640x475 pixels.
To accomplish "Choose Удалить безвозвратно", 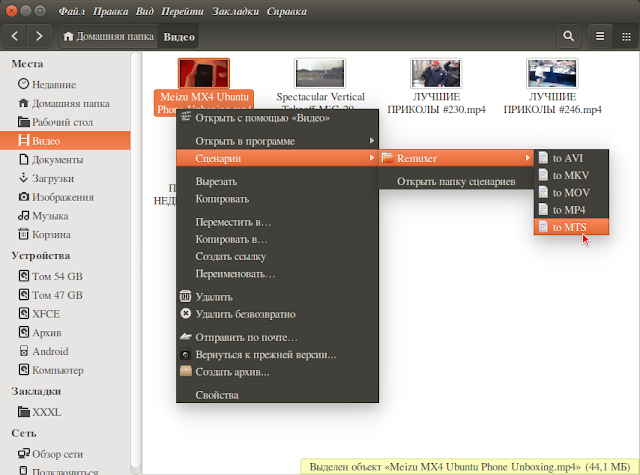I will (x=278, y=314).
